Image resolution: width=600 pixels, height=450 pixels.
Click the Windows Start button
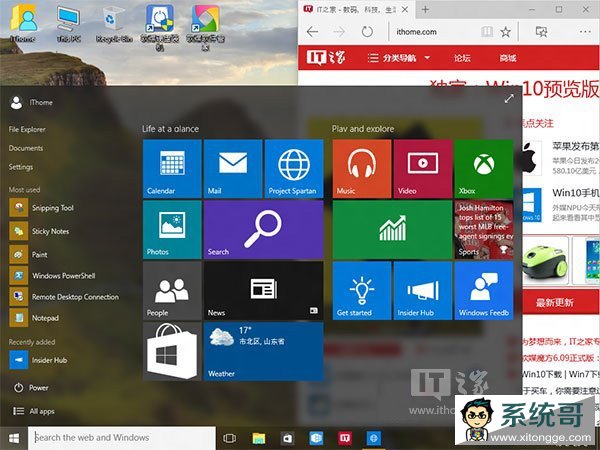coord(14,438)
